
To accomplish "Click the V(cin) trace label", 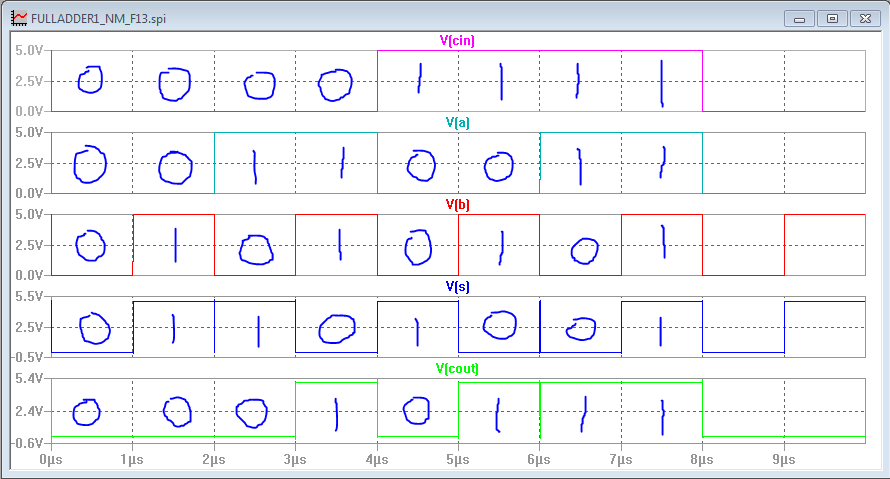I will pos(457,41).
